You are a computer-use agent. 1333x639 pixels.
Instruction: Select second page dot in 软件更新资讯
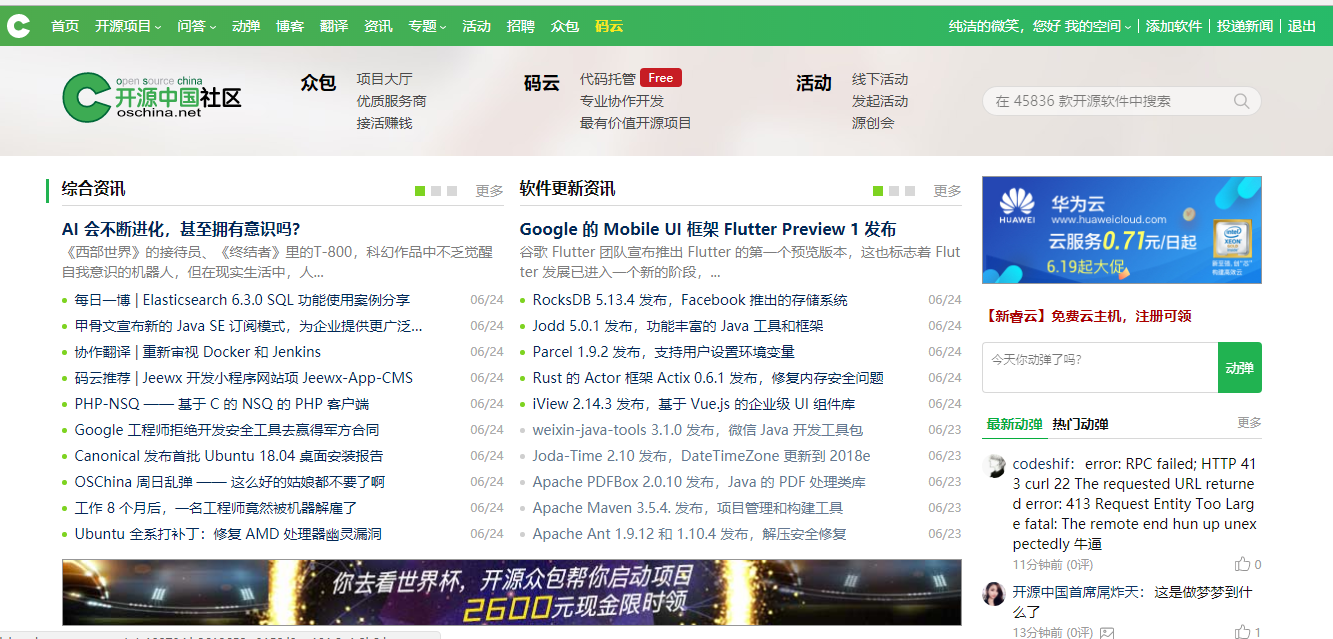(894, 191)
